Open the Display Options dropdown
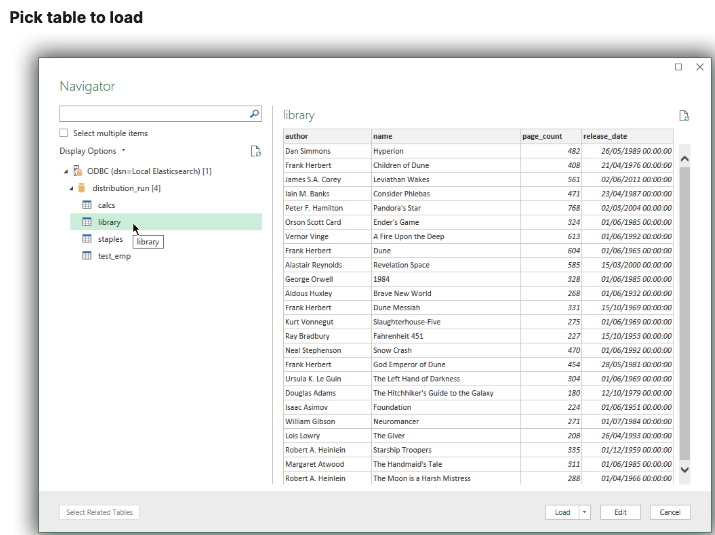Screen dimensions: 715x535 coord(92,151)
